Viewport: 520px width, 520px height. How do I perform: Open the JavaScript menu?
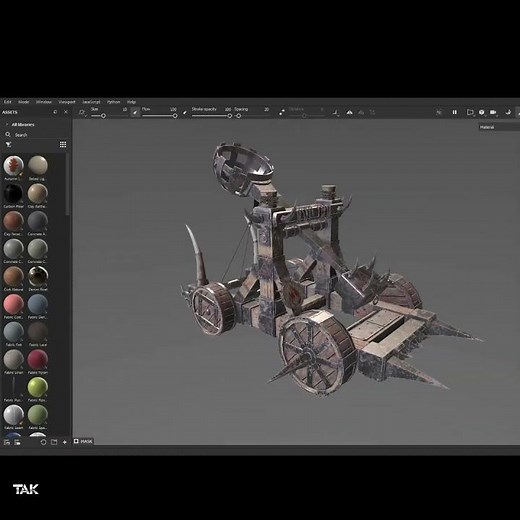(x=91, y=102)
